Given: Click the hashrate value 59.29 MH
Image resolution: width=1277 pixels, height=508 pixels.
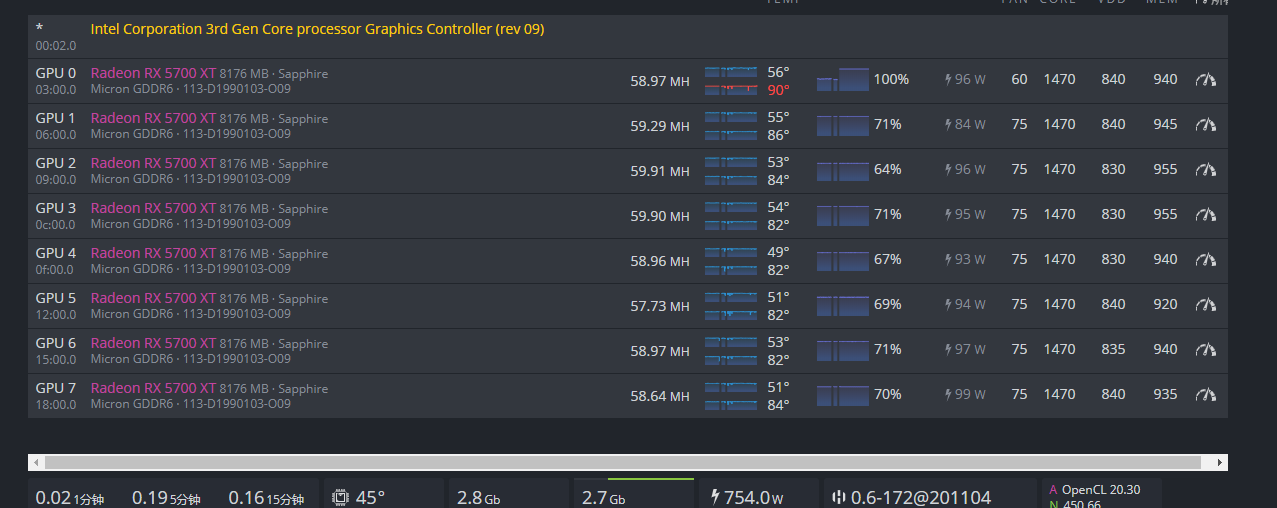Looking at the screenshot, I should [660, 126].
